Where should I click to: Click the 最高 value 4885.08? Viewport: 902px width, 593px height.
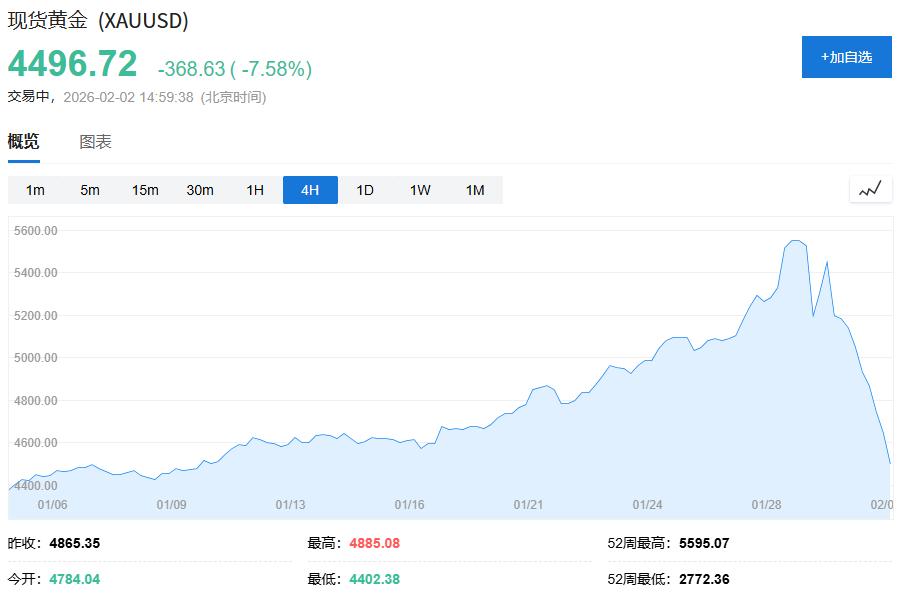coord(374,543)
